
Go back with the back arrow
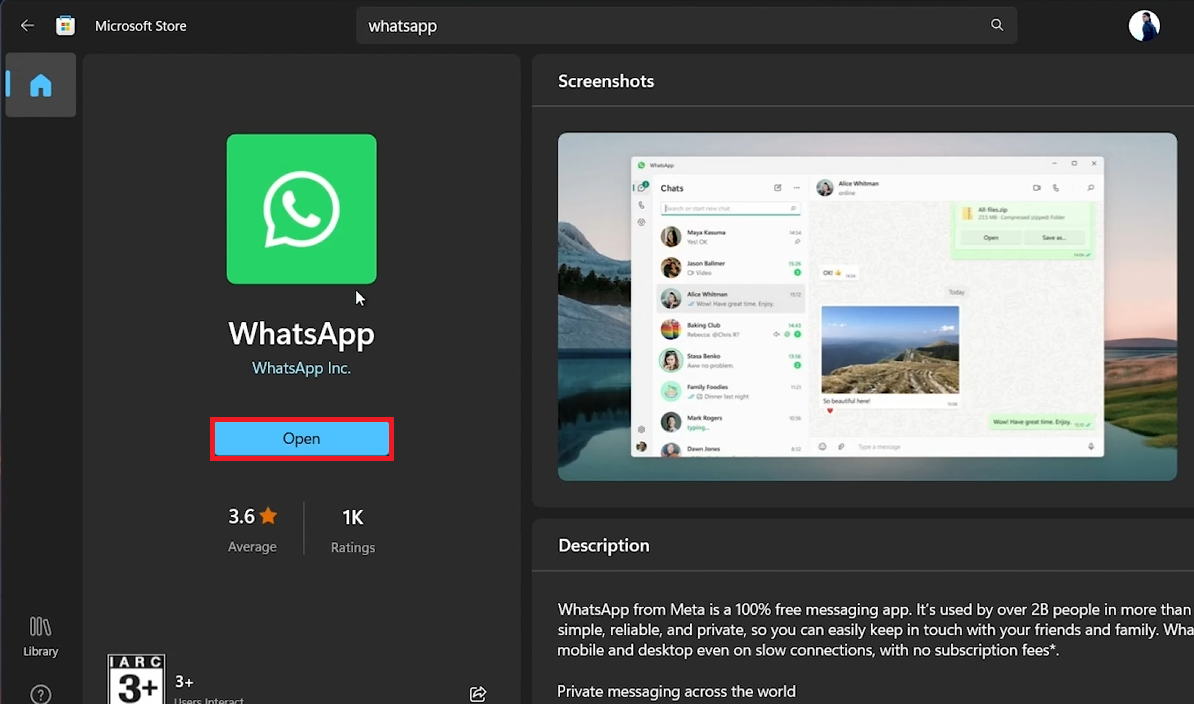[27, 26]
